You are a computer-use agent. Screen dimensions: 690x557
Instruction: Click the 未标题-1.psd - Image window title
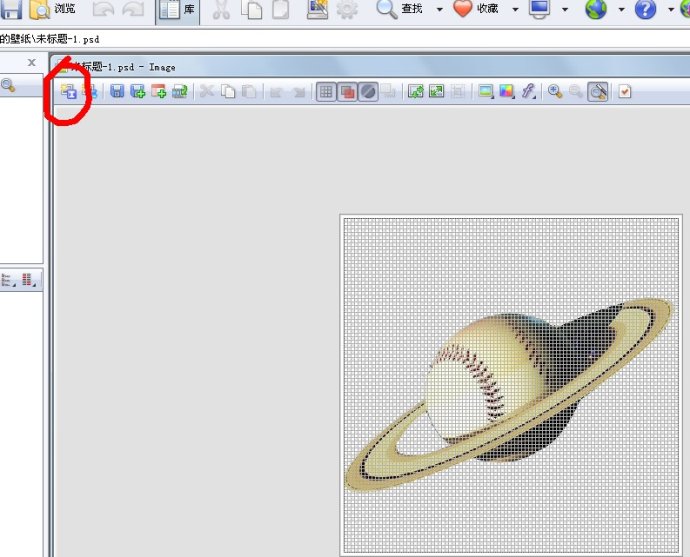124,67
